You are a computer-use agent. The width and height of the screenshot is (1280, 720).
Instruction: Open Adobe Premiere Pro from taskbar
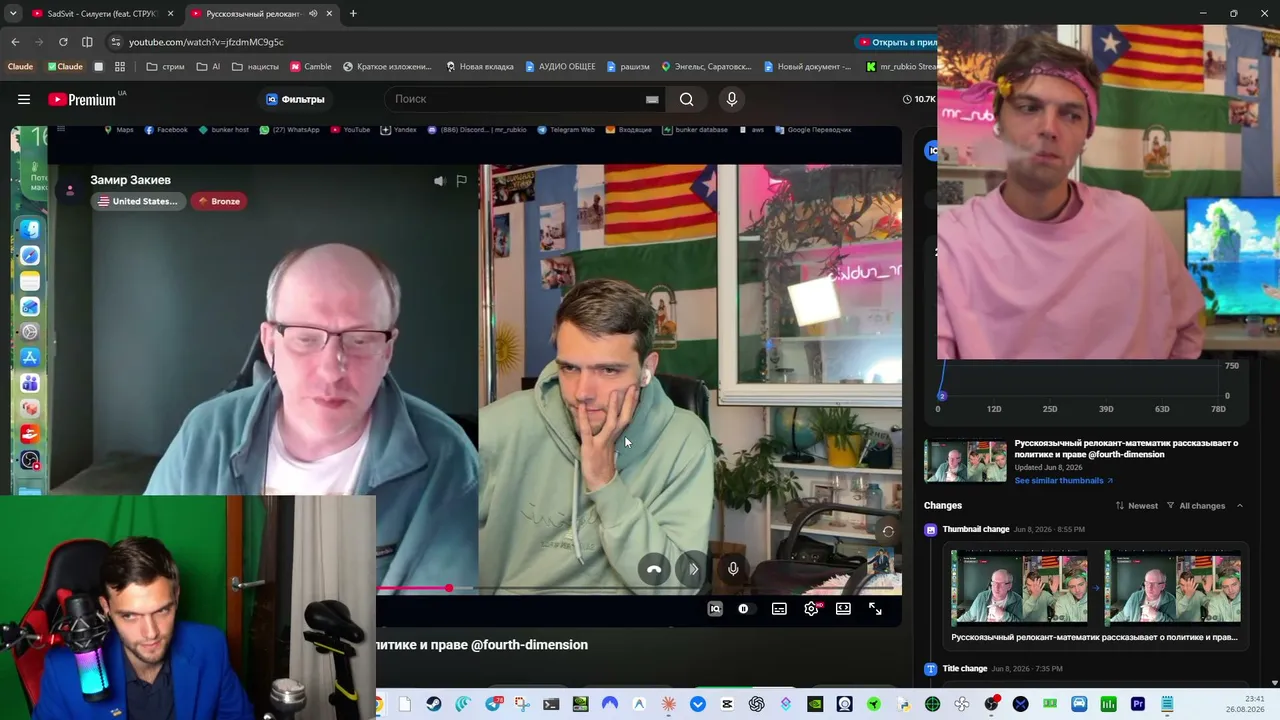pyautogui.click(x=1138, y=704)
